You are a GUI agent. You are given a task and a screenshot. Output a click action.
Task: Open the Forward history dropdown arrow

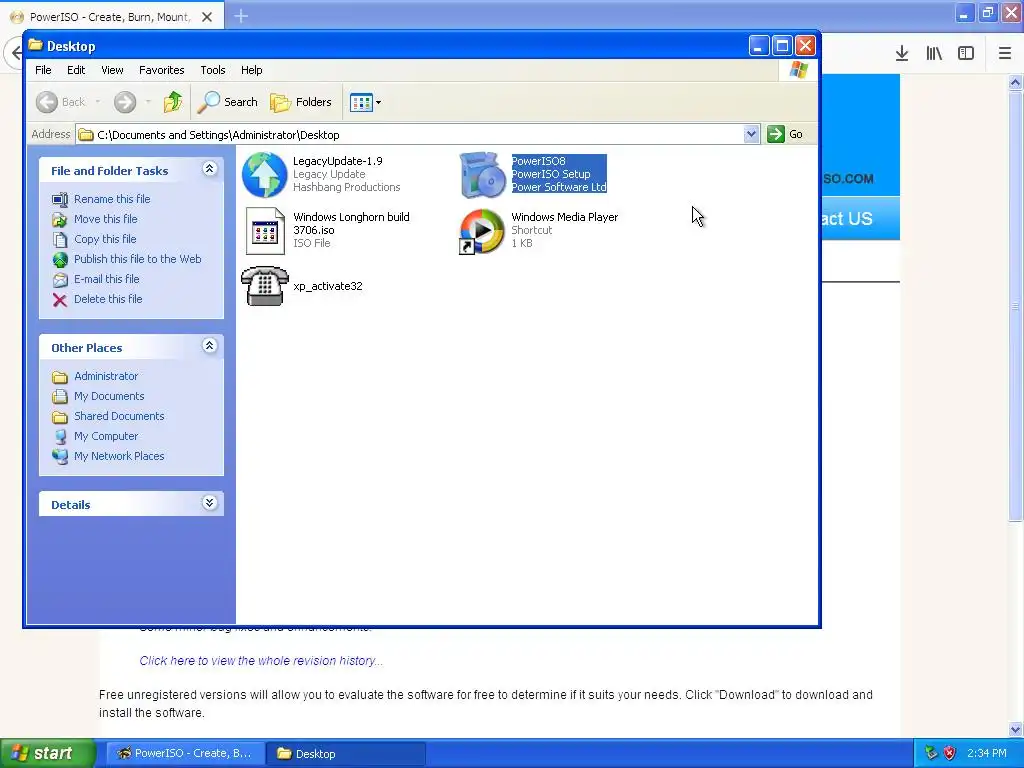(x=148, y=102)
